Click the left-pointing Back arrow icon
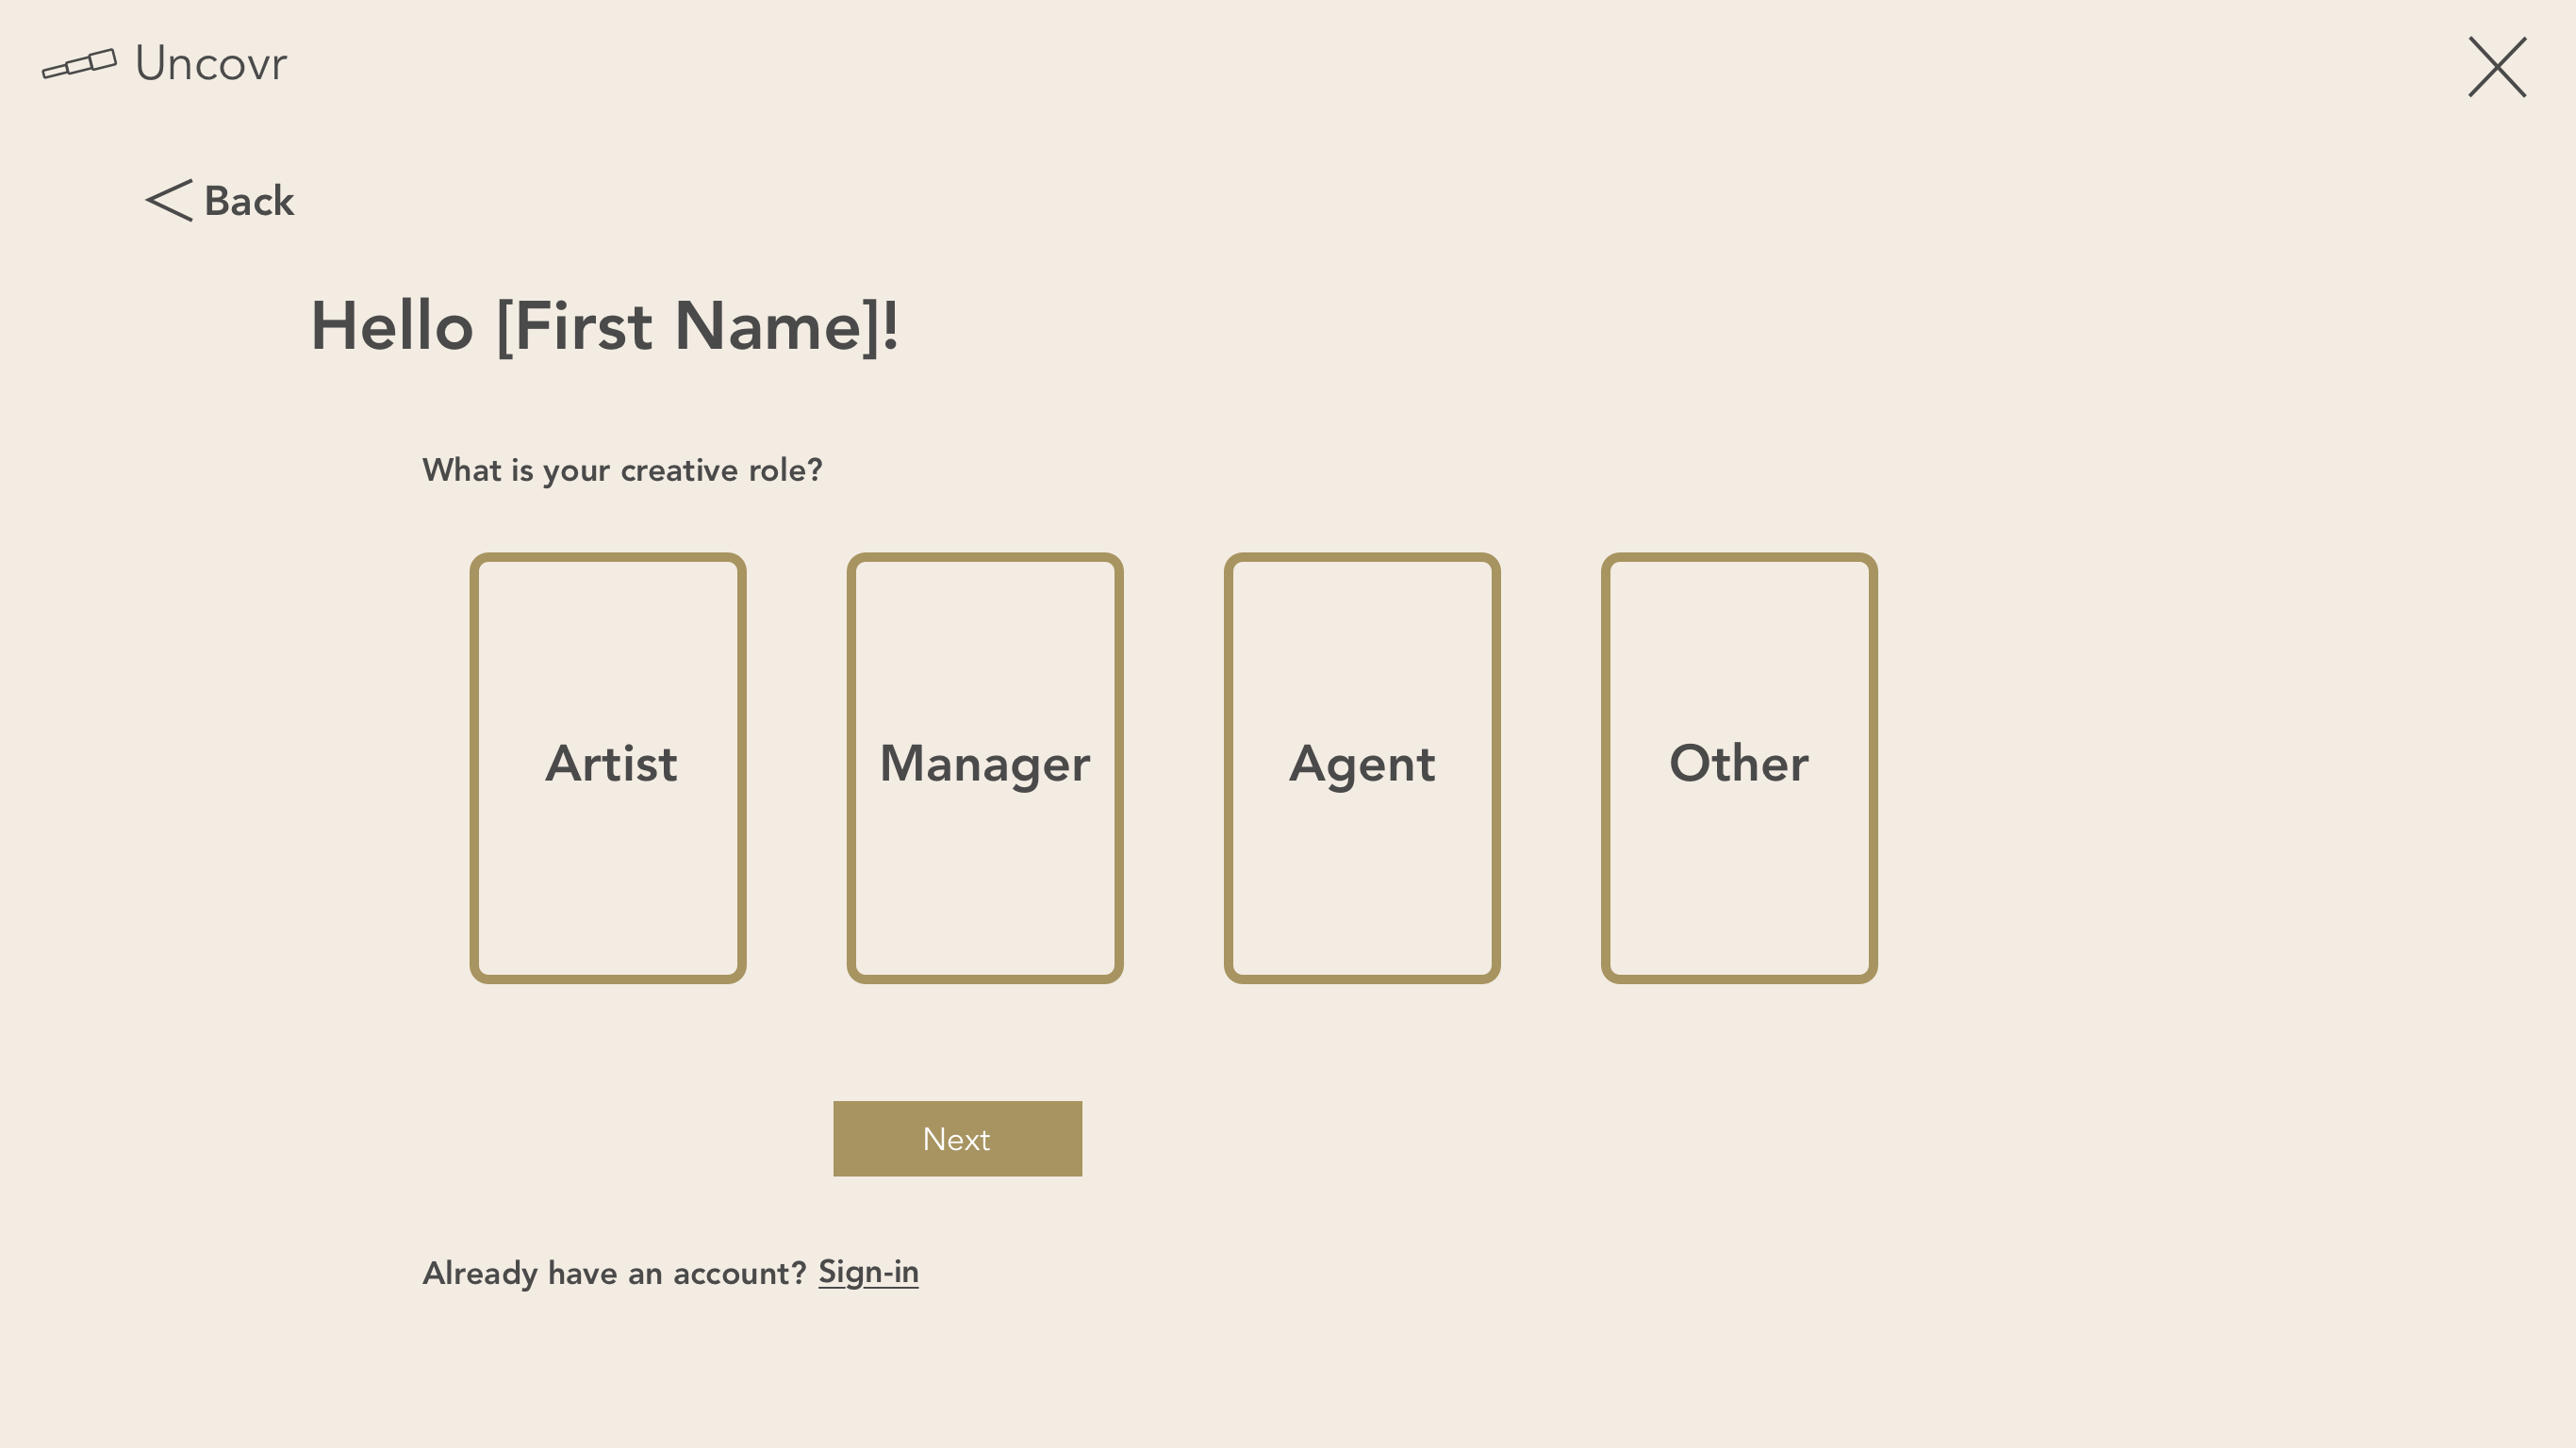The image size is (2576, 1448). click(x=169, y=201)
